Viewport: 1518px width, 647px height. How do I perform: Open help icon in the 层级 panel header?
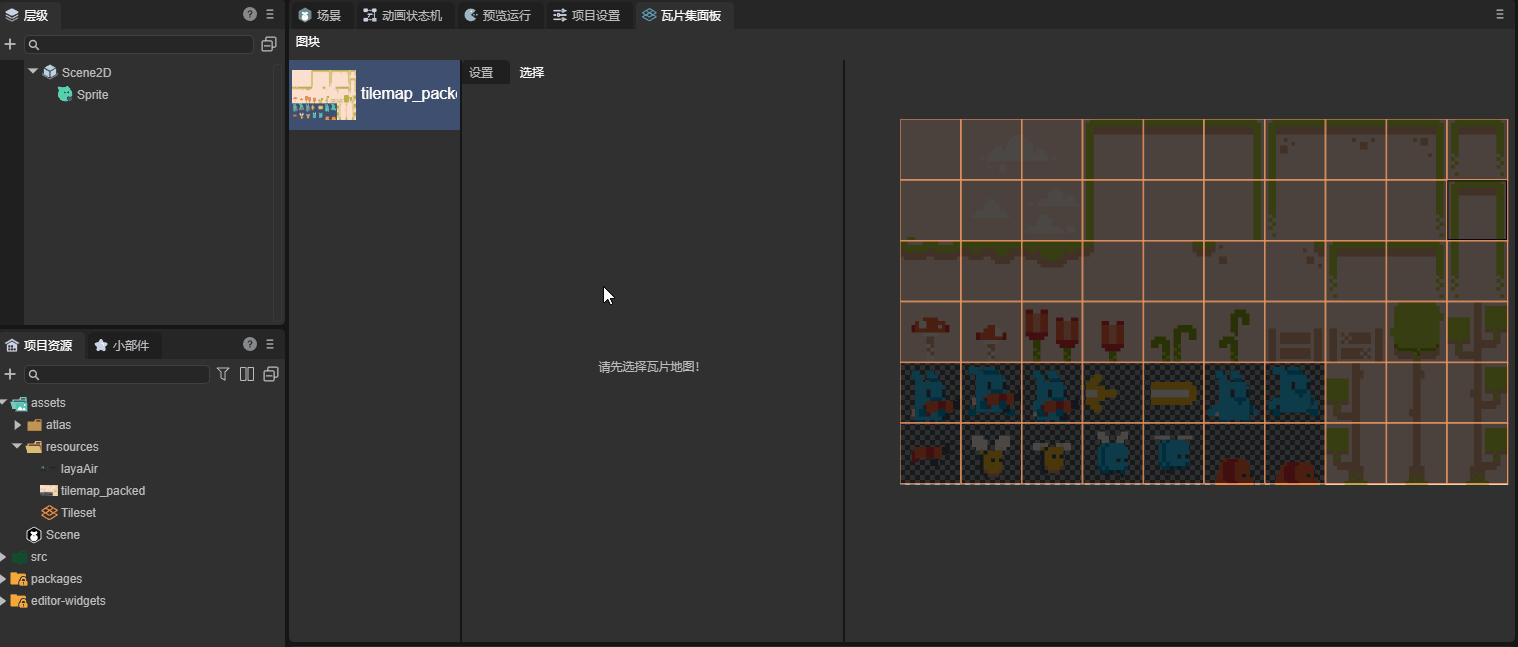click(x=250, y=15)
